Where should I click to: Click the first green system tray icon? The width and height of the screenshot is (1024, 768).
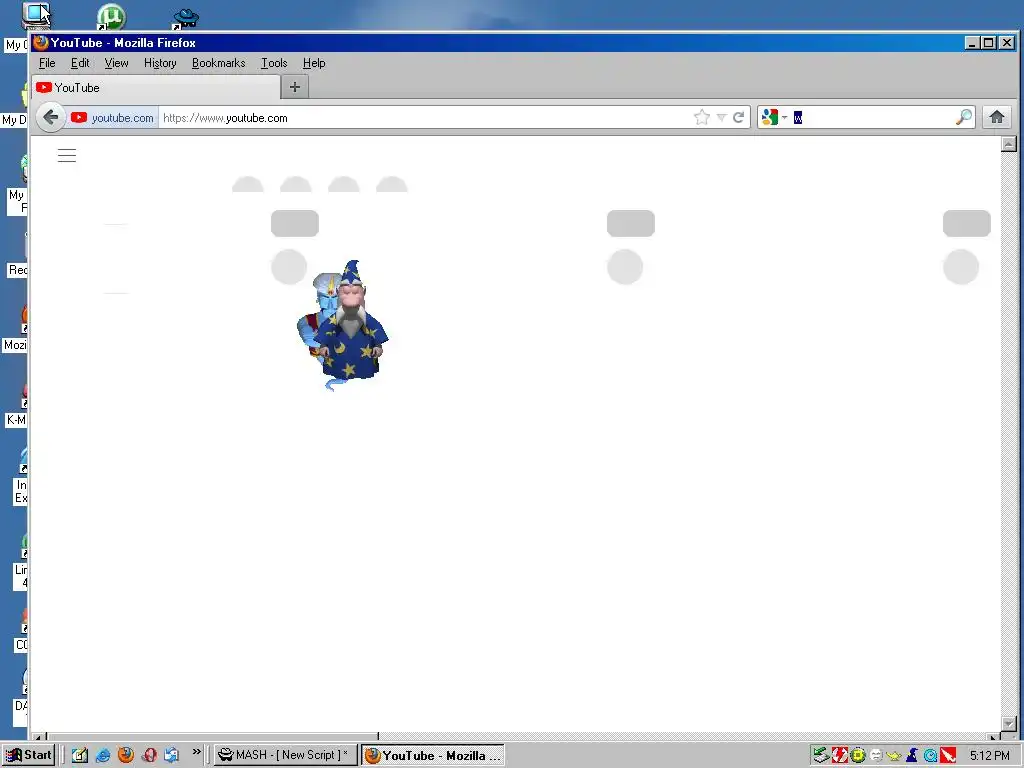click(x=821, y=756)
